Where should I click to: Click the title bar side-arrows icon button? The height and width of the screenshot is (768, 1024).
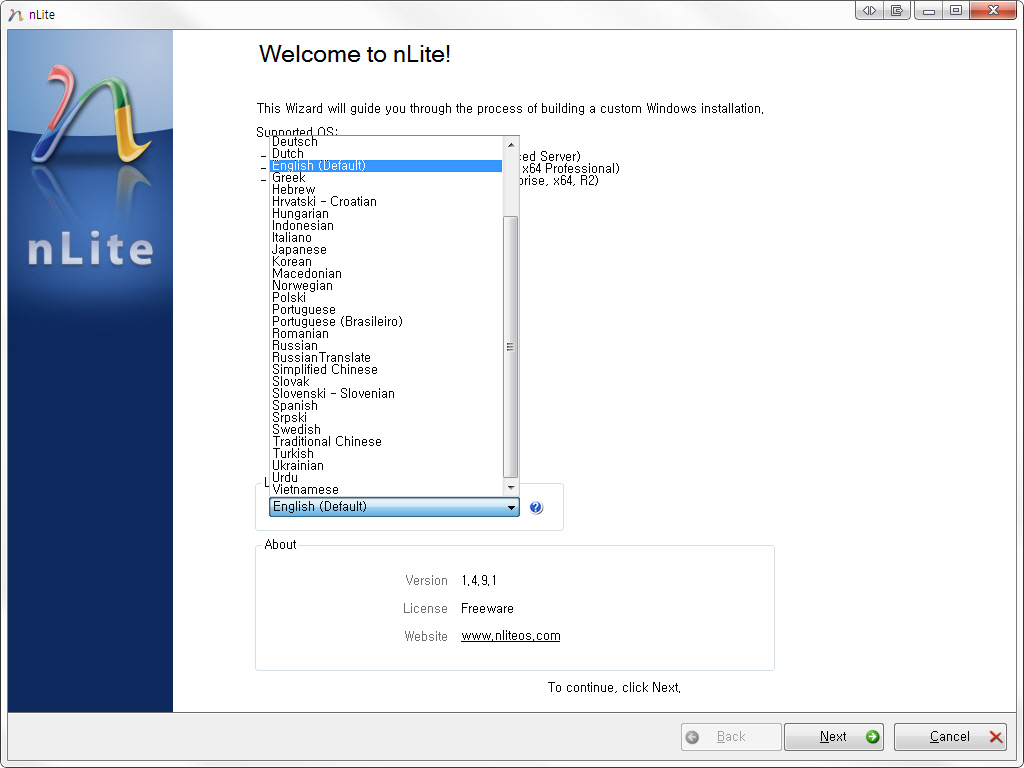click(x=869, y=10)
